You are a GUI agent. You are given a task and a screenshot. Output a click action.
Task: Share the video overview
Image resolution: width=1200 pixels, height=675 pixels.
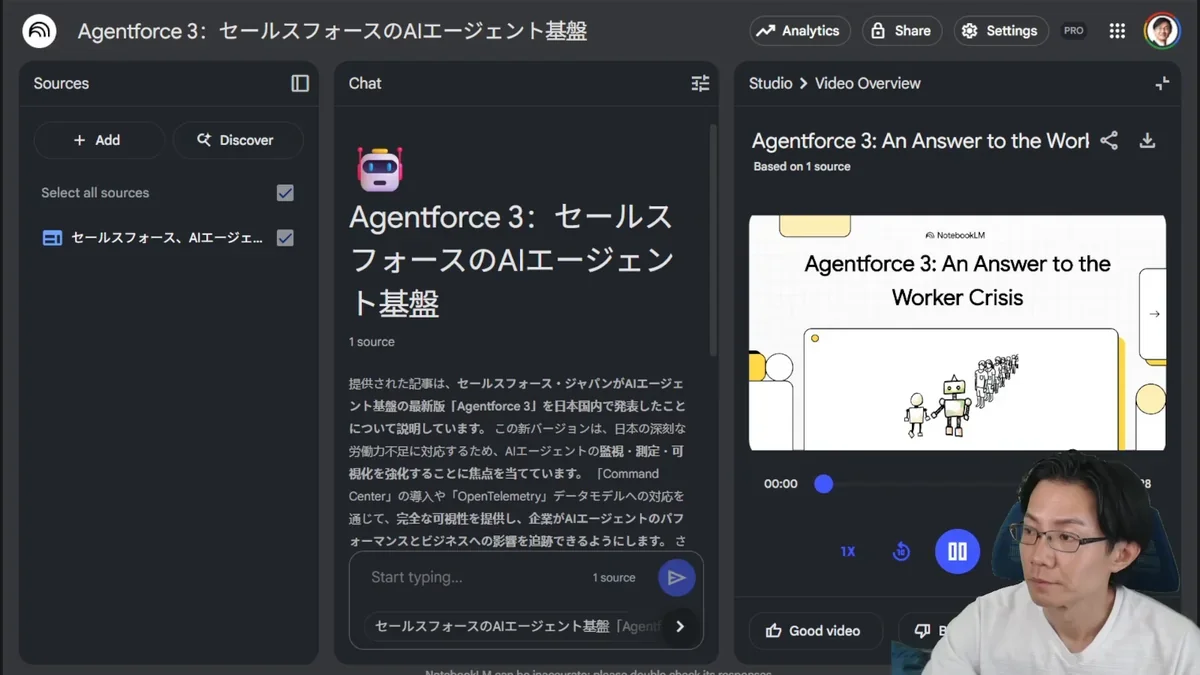(1109, 141)
